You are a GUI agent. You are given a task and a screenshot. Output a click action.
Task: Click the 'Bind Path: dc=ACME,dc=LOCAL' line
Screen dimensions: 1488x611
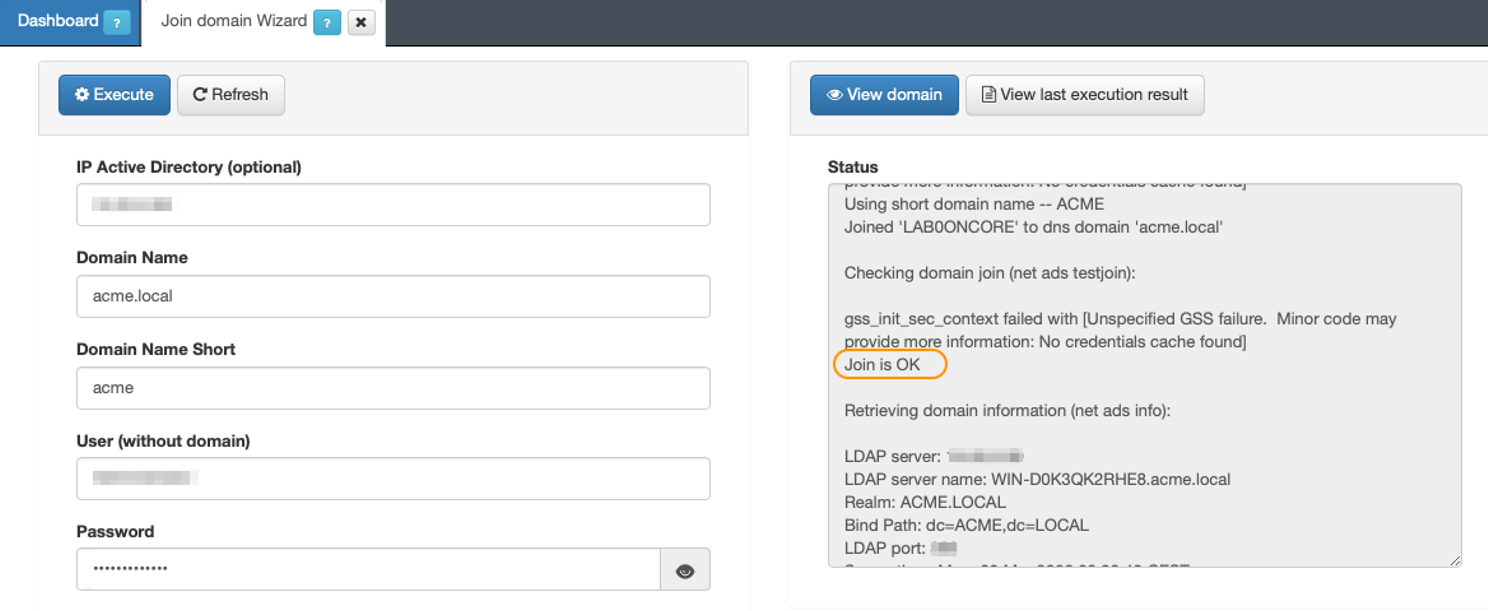click(x=966, y=525)
